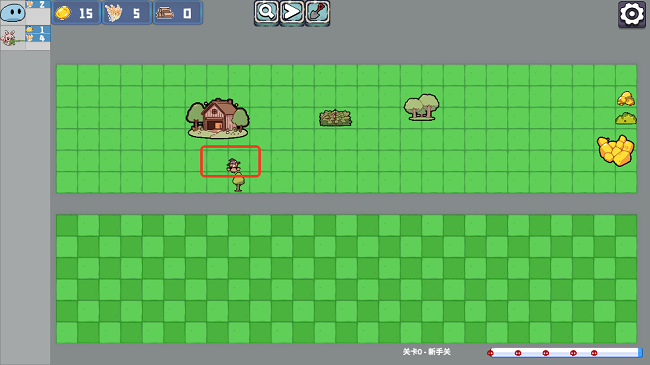Image resolution: width=650 pixels, height=365 pixels.
Task: Click the small sapling below the character
Action: (238, 182)
